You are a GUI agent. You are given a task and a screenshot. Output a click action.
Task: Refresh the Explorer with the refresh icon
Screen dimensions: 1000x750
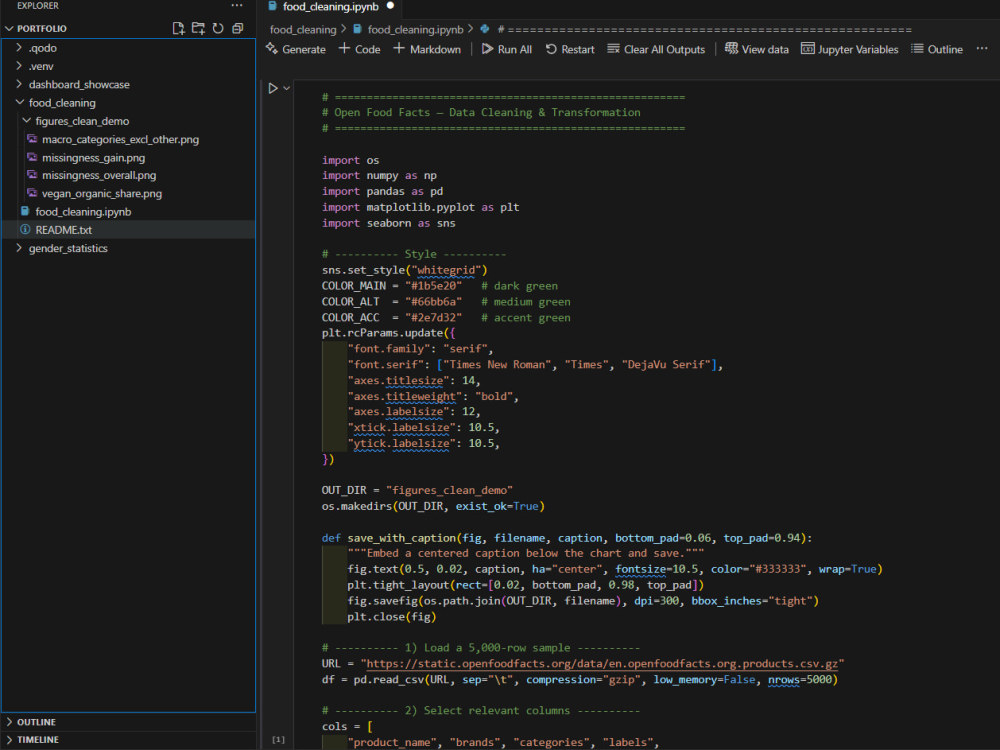218,28
